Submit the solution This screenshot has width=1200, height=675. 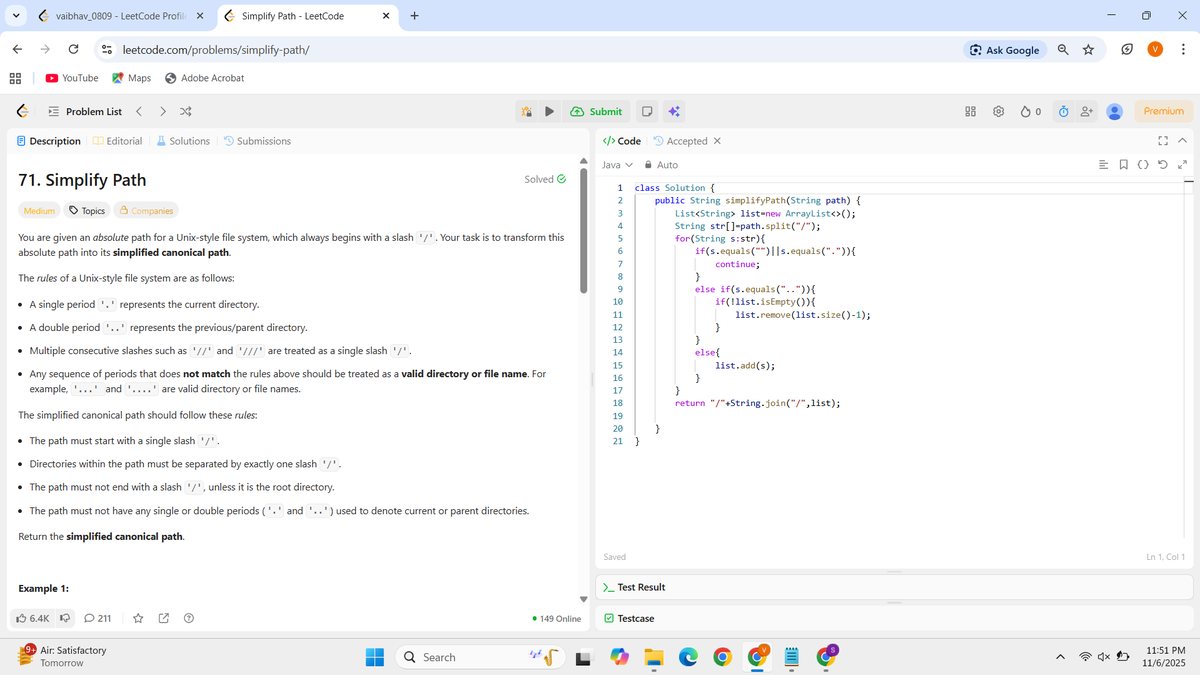click(596, 112)
